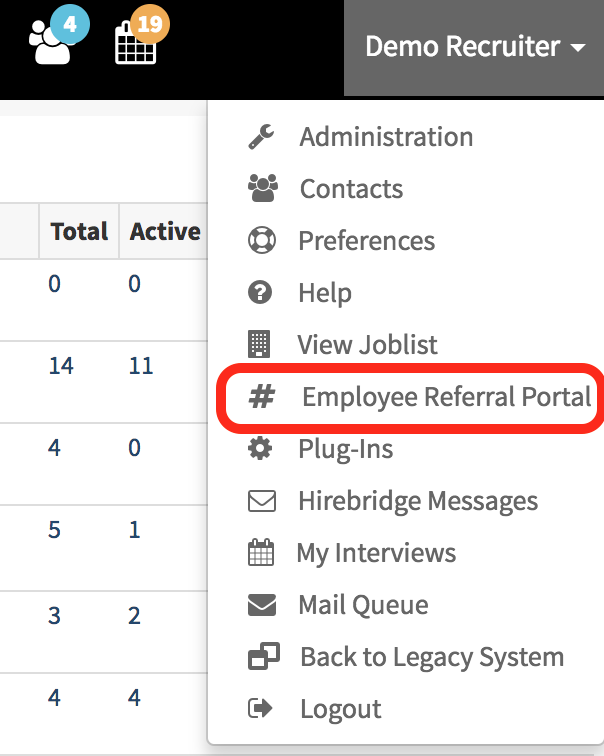Open the Total count link 14

(61, 366)
